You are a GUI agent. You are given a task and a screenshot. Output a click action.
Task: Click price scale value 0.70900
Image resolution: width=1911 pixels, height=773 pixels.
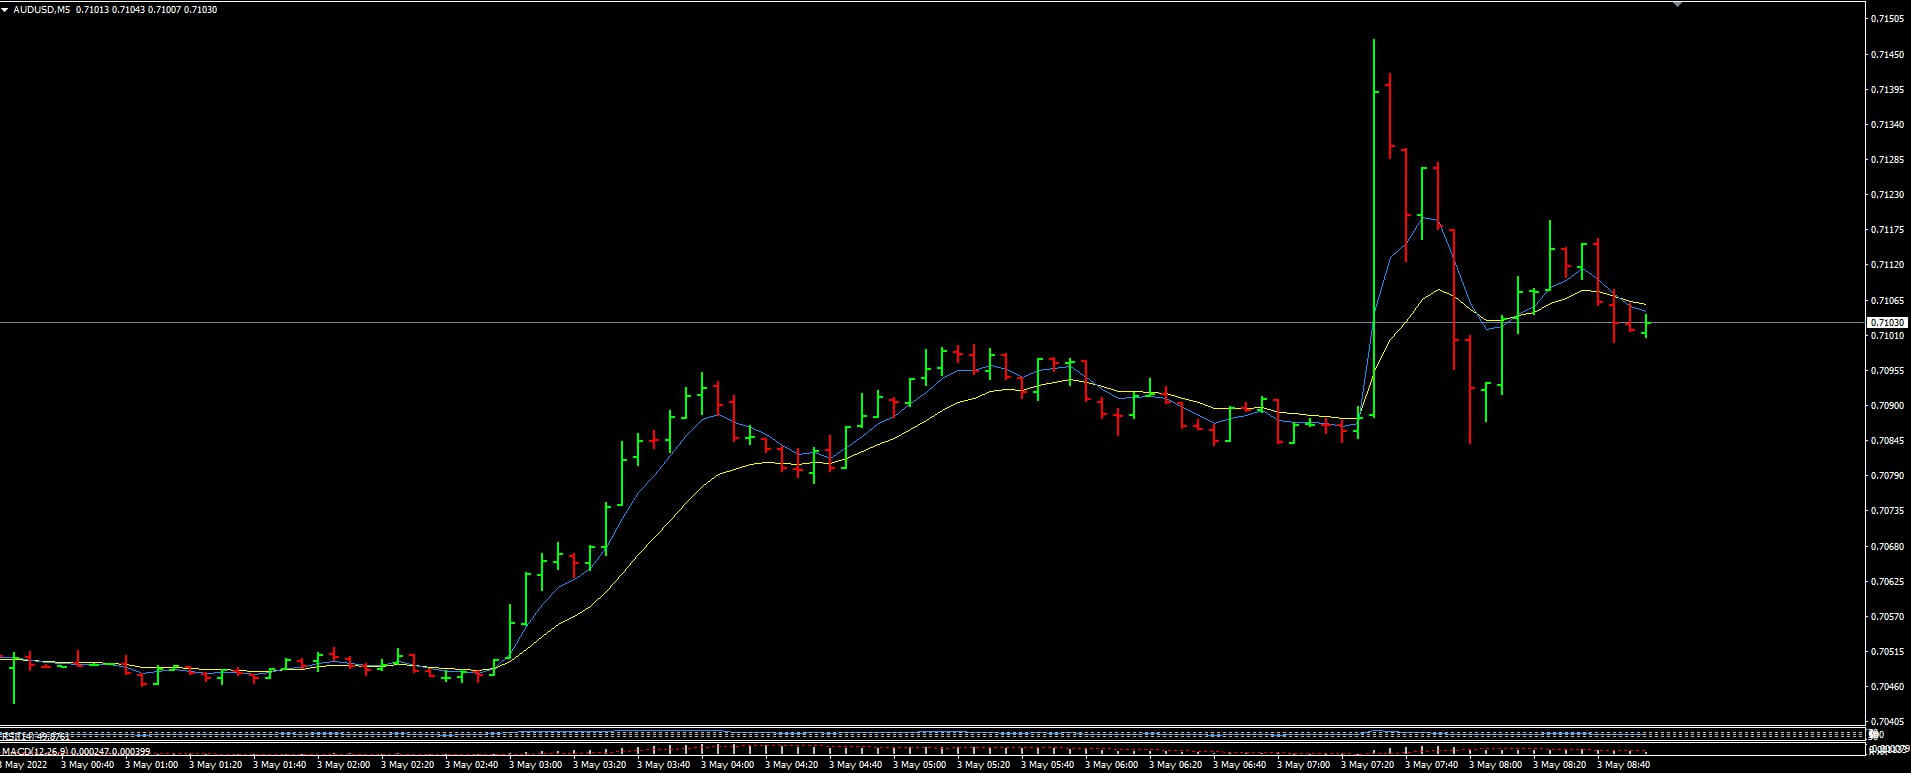1887,405
